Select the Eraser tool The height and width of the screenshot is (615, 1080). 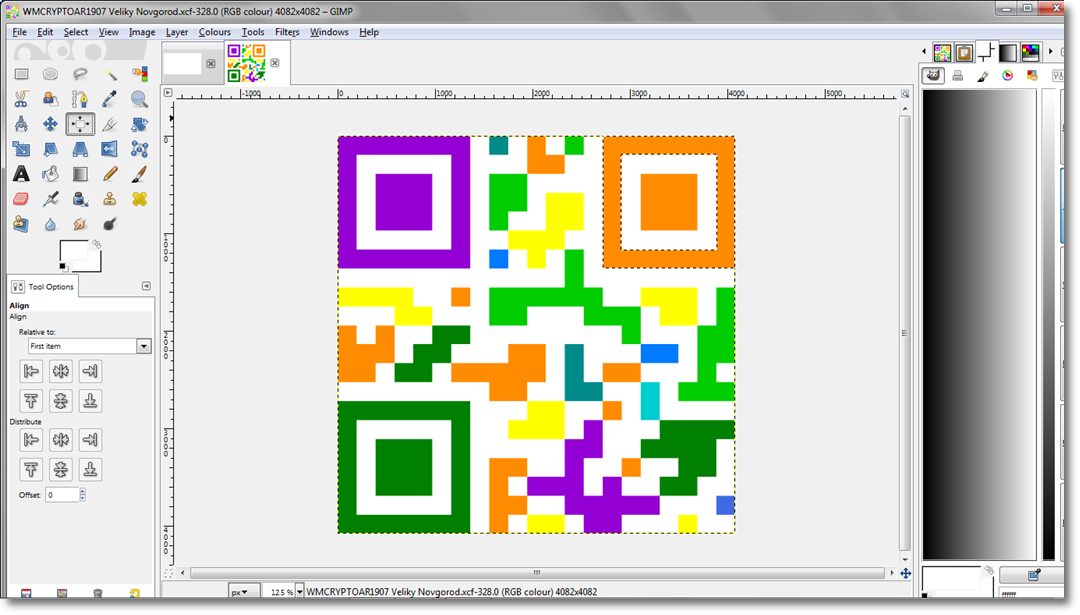[x=21, y=199]
